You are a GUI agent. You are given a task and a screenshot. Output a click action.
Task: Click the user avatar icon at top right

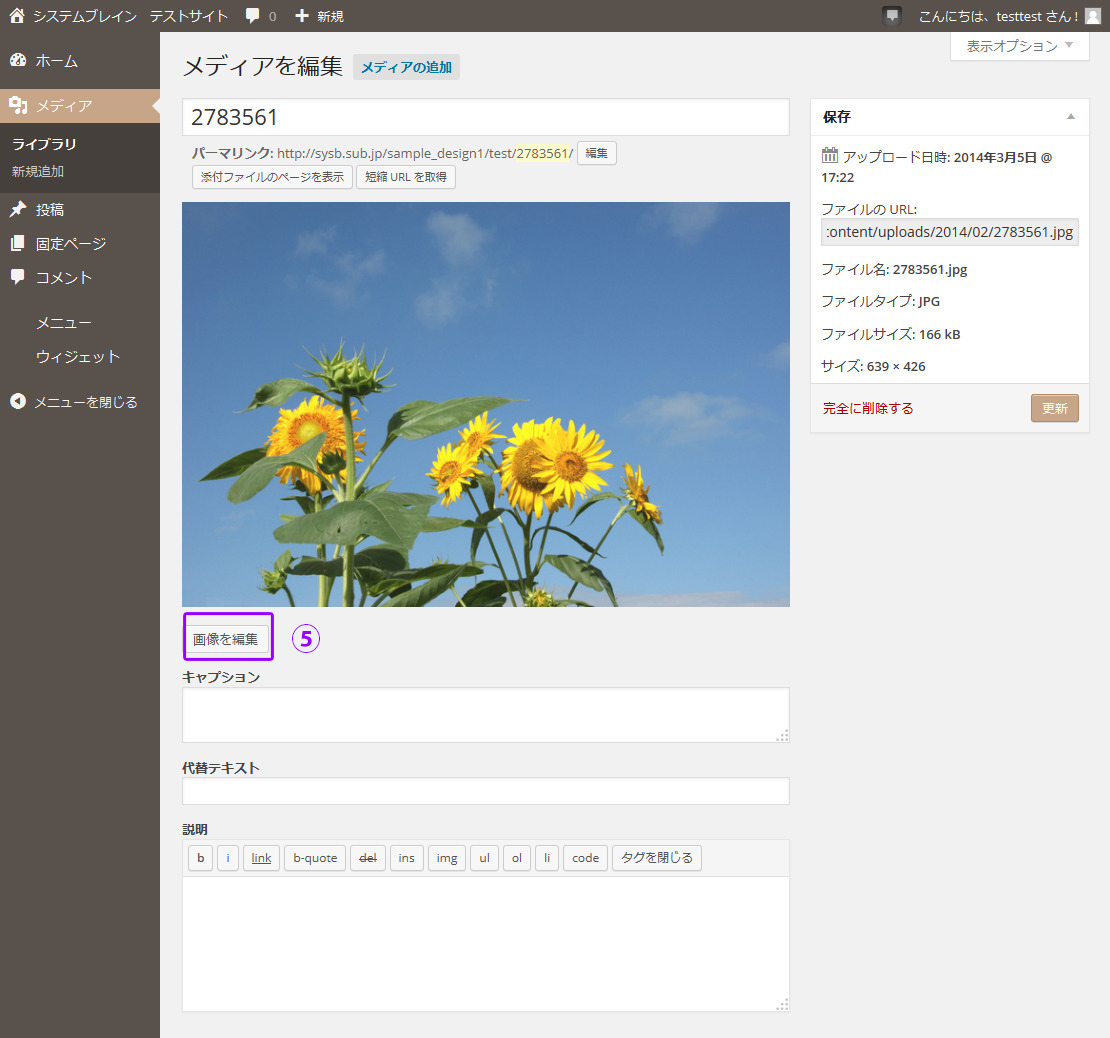(x=1092, y=16)
